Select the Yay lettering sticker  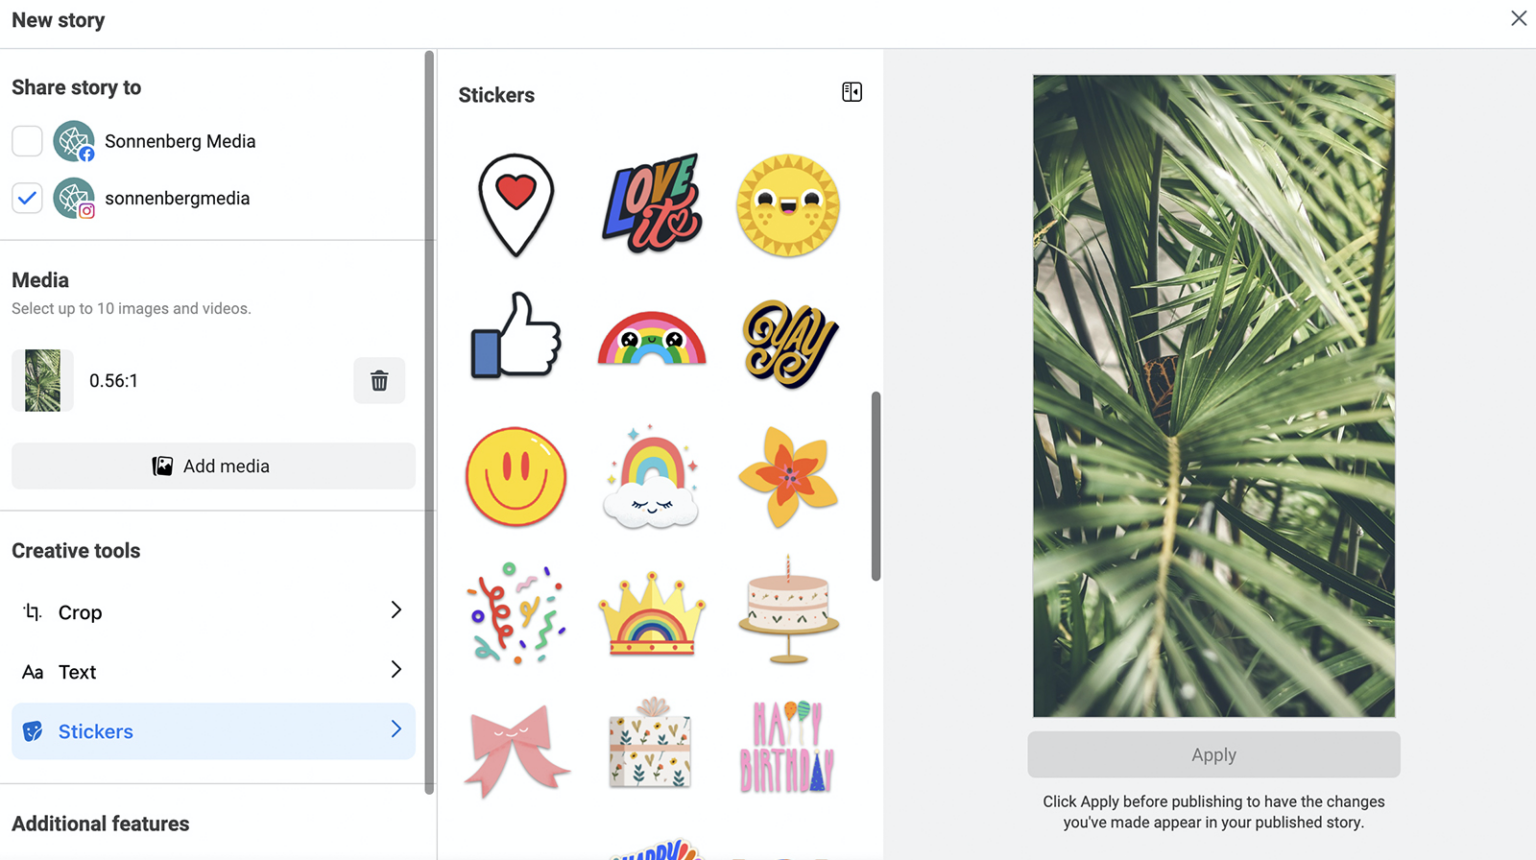789,343
